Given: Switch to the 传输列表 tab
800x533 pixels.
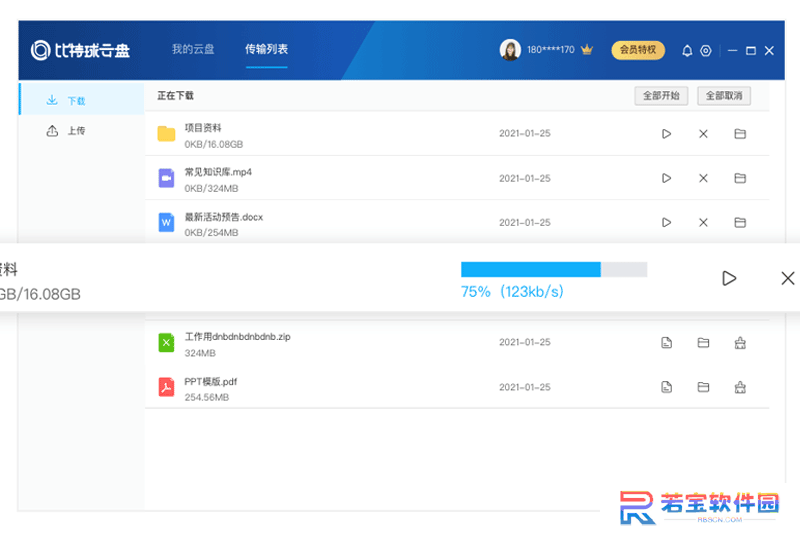Looking at the screenshot, I should [x=266, y=49].
